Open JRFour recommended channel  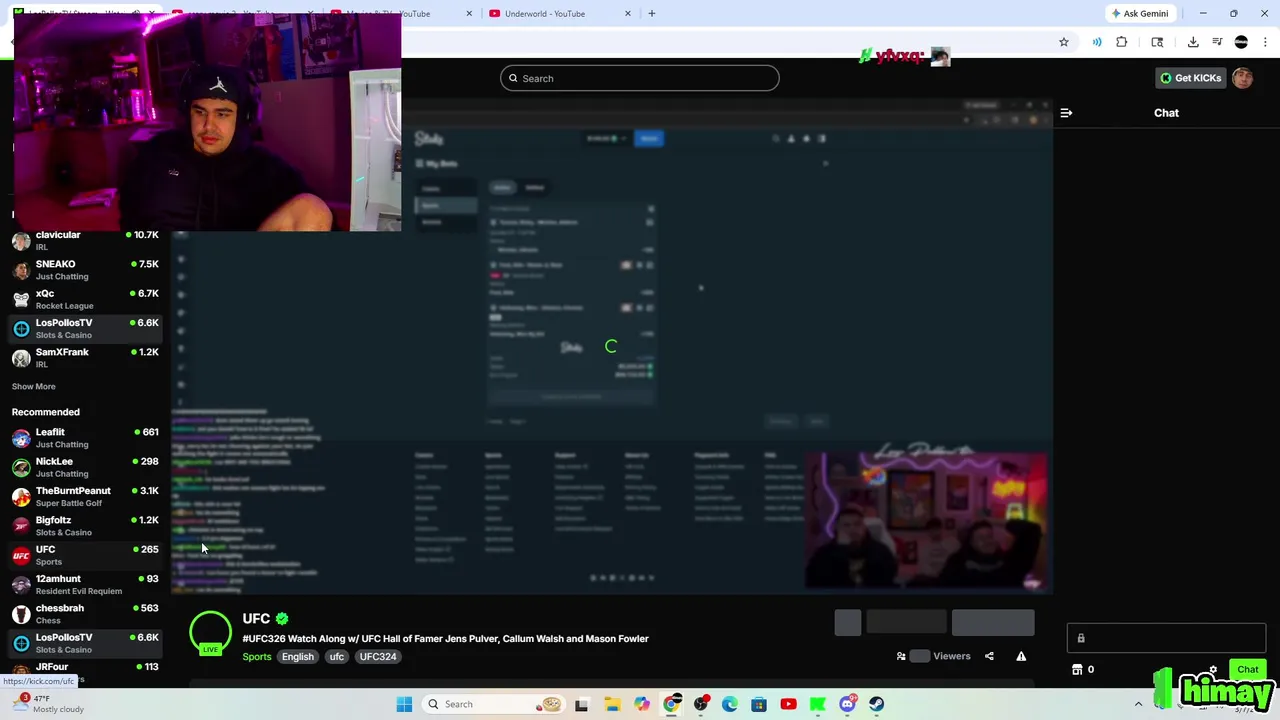pyautogui.click(x=85, y=670)
